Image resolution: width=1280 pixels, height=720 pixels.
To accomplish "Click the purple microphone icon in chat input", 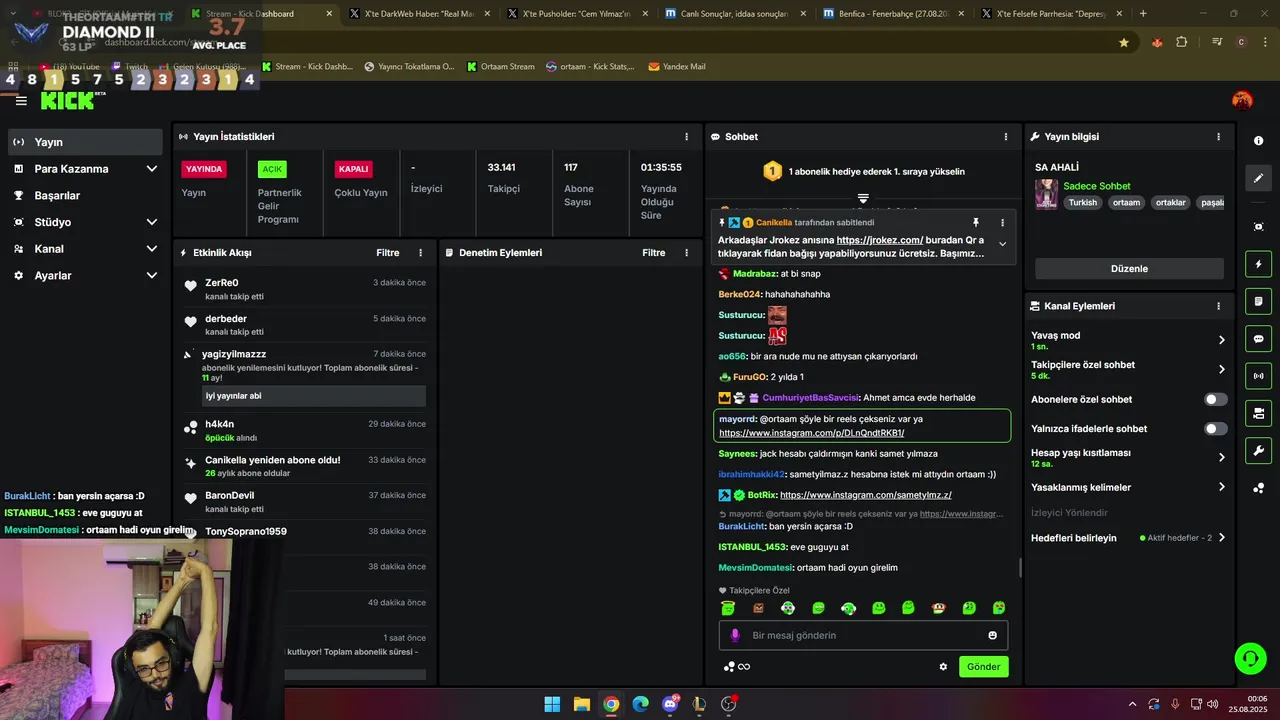I will coord(735,635).
